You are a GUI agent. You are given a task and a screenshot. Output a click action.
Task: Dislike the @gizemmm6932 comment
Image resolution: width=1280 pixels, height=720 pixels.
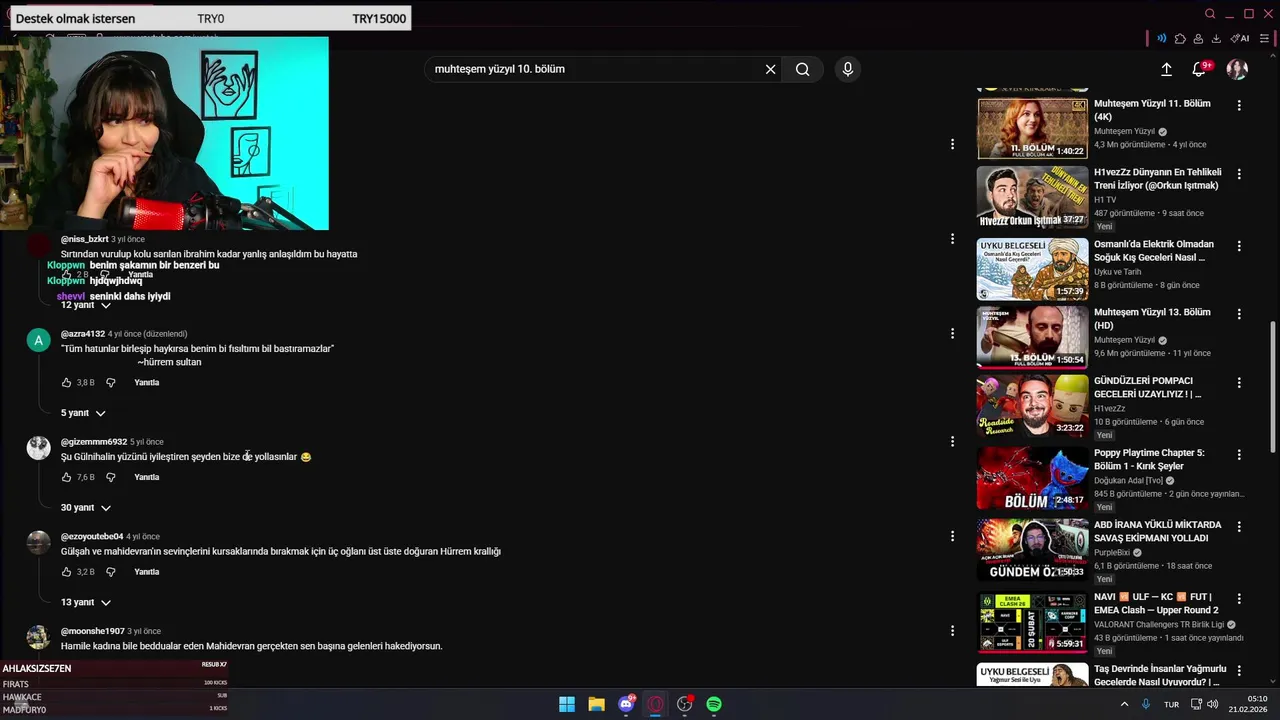tap(111, 477)
